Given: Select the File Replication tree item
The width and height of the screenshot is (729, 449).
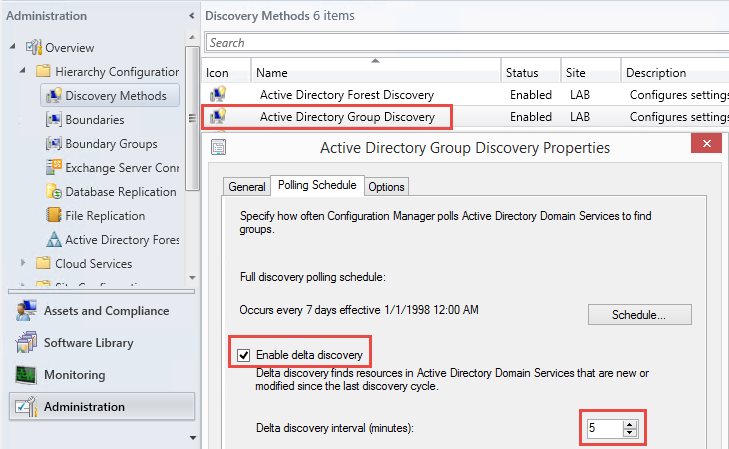Looking at the screenshot, I should 105,216.
